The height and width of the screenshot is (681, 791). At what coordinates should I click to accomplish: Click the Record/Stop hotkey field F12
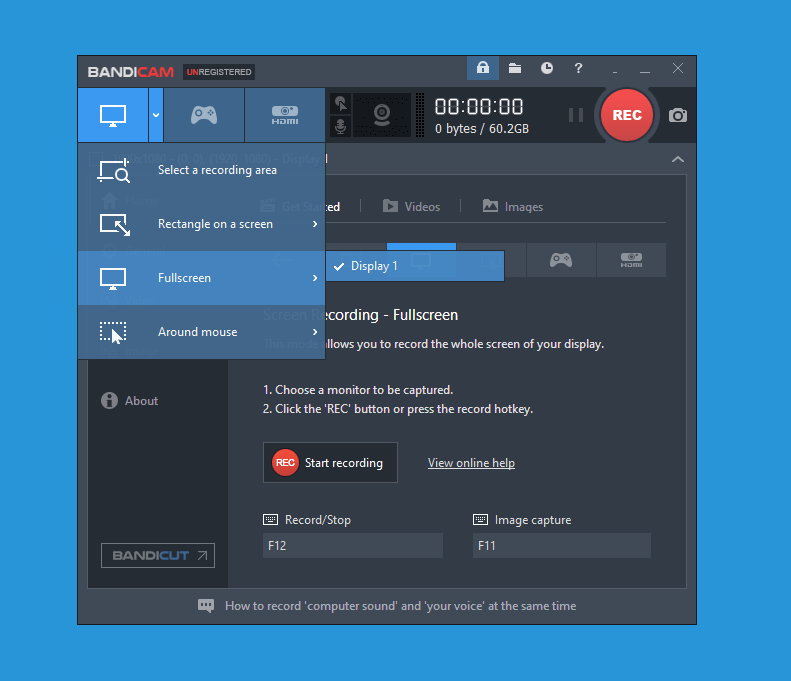point(353,545)
